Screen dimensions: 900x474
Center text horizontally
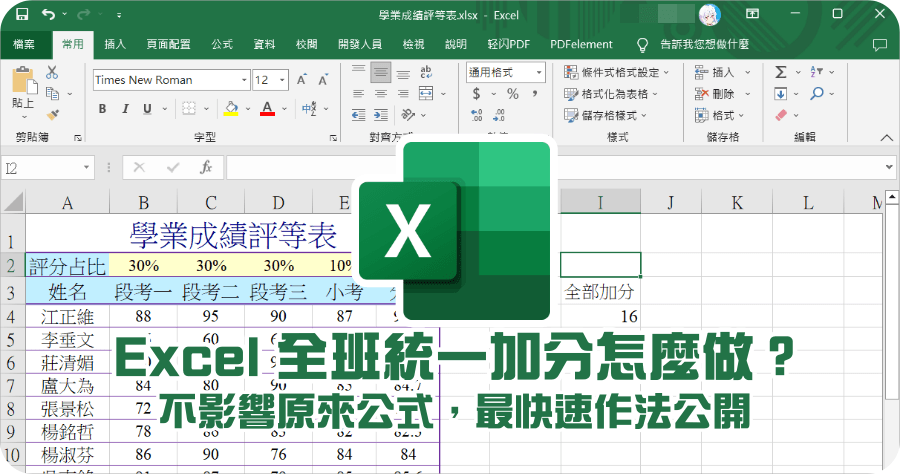tap(381, 94)
